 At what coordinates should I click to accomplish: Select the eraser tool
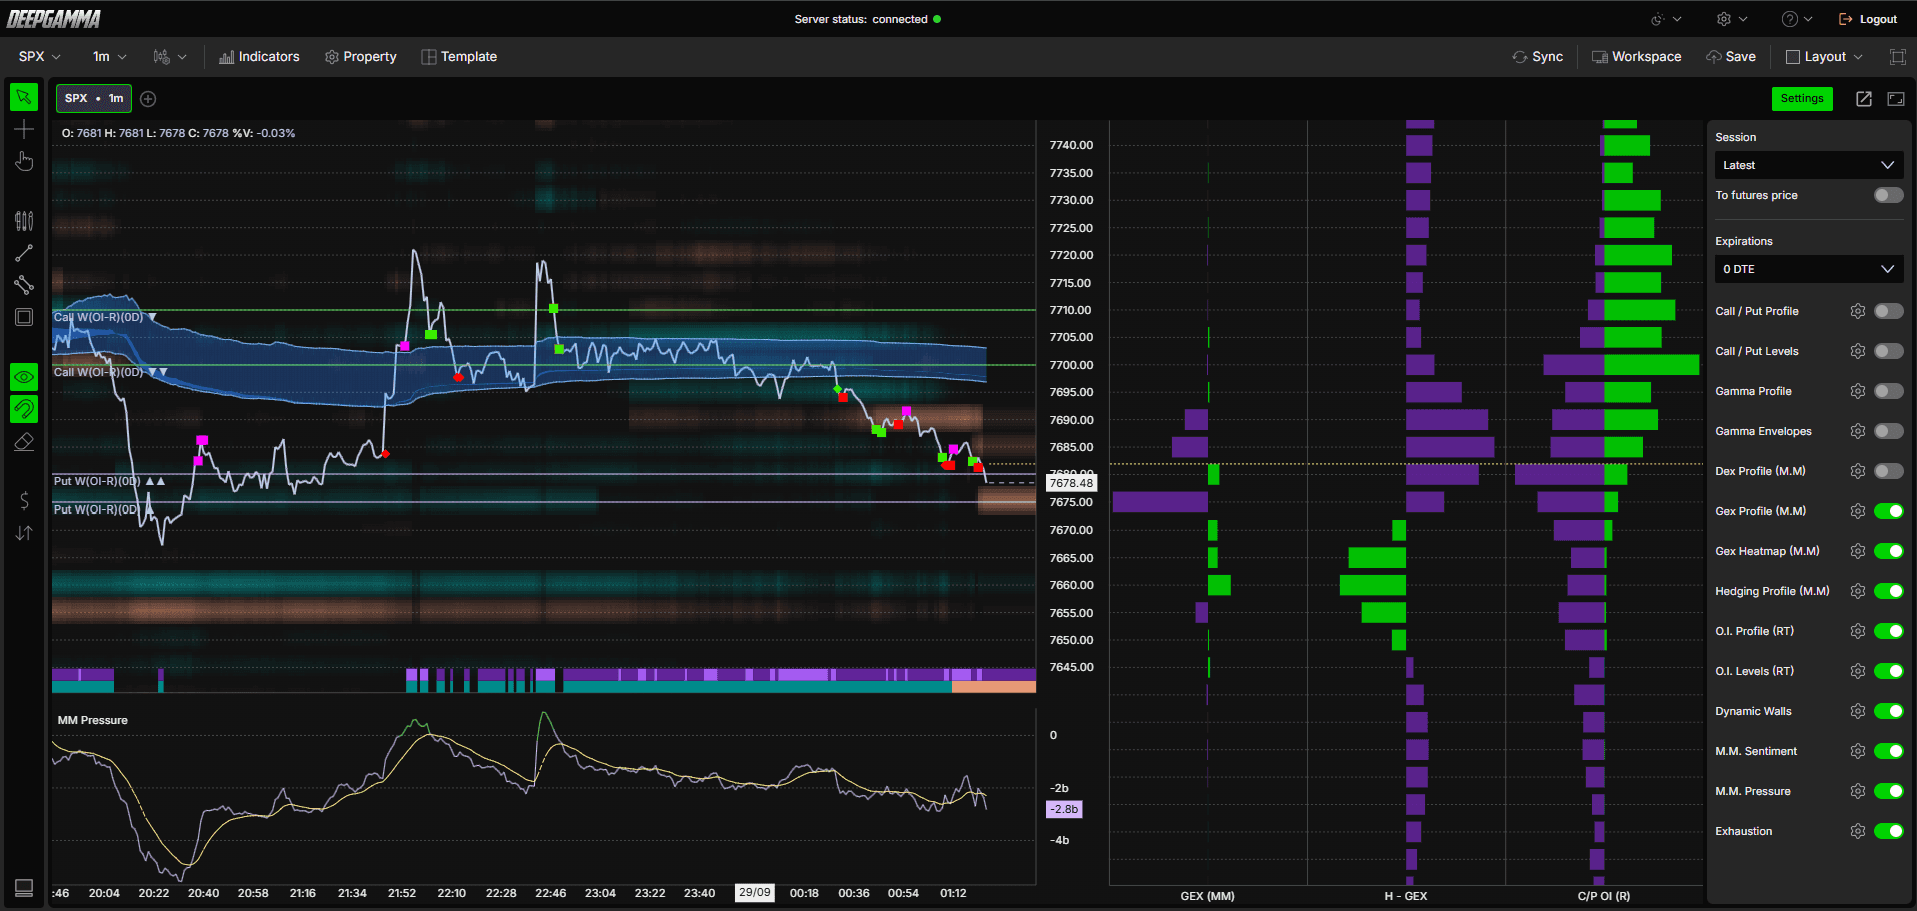(x=24, y=441)
